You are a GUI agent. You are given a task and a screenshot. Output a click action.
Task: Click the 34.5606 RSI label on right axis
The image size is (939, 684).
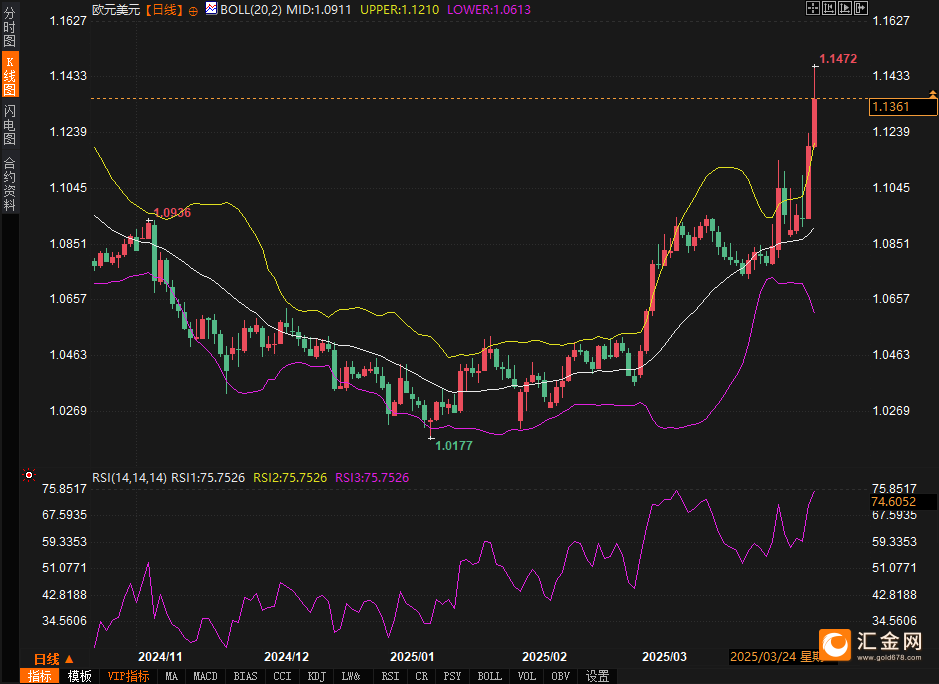click(894, 621)
